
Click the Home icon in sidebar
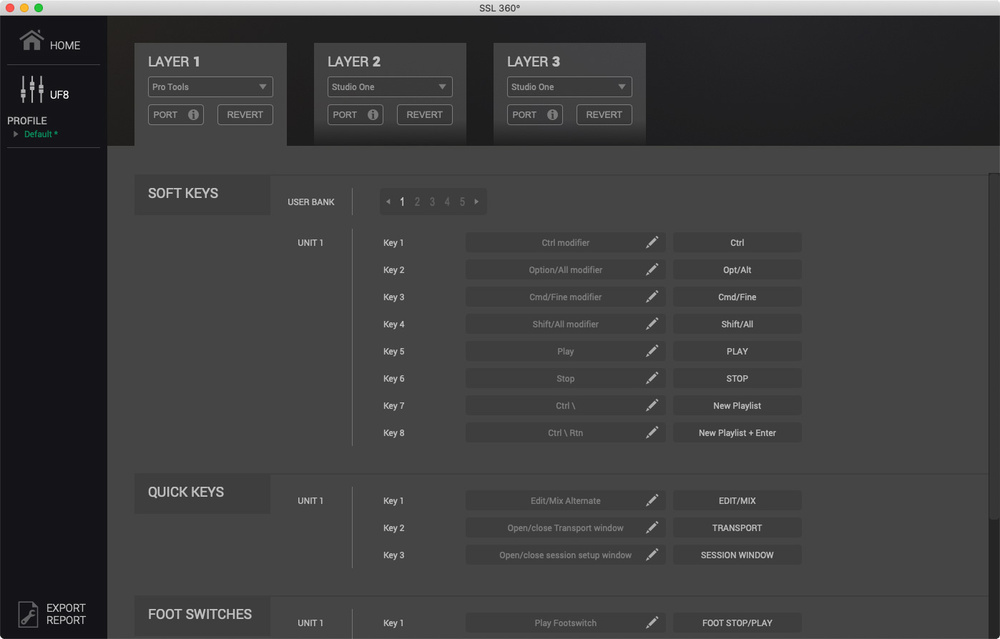31,41
